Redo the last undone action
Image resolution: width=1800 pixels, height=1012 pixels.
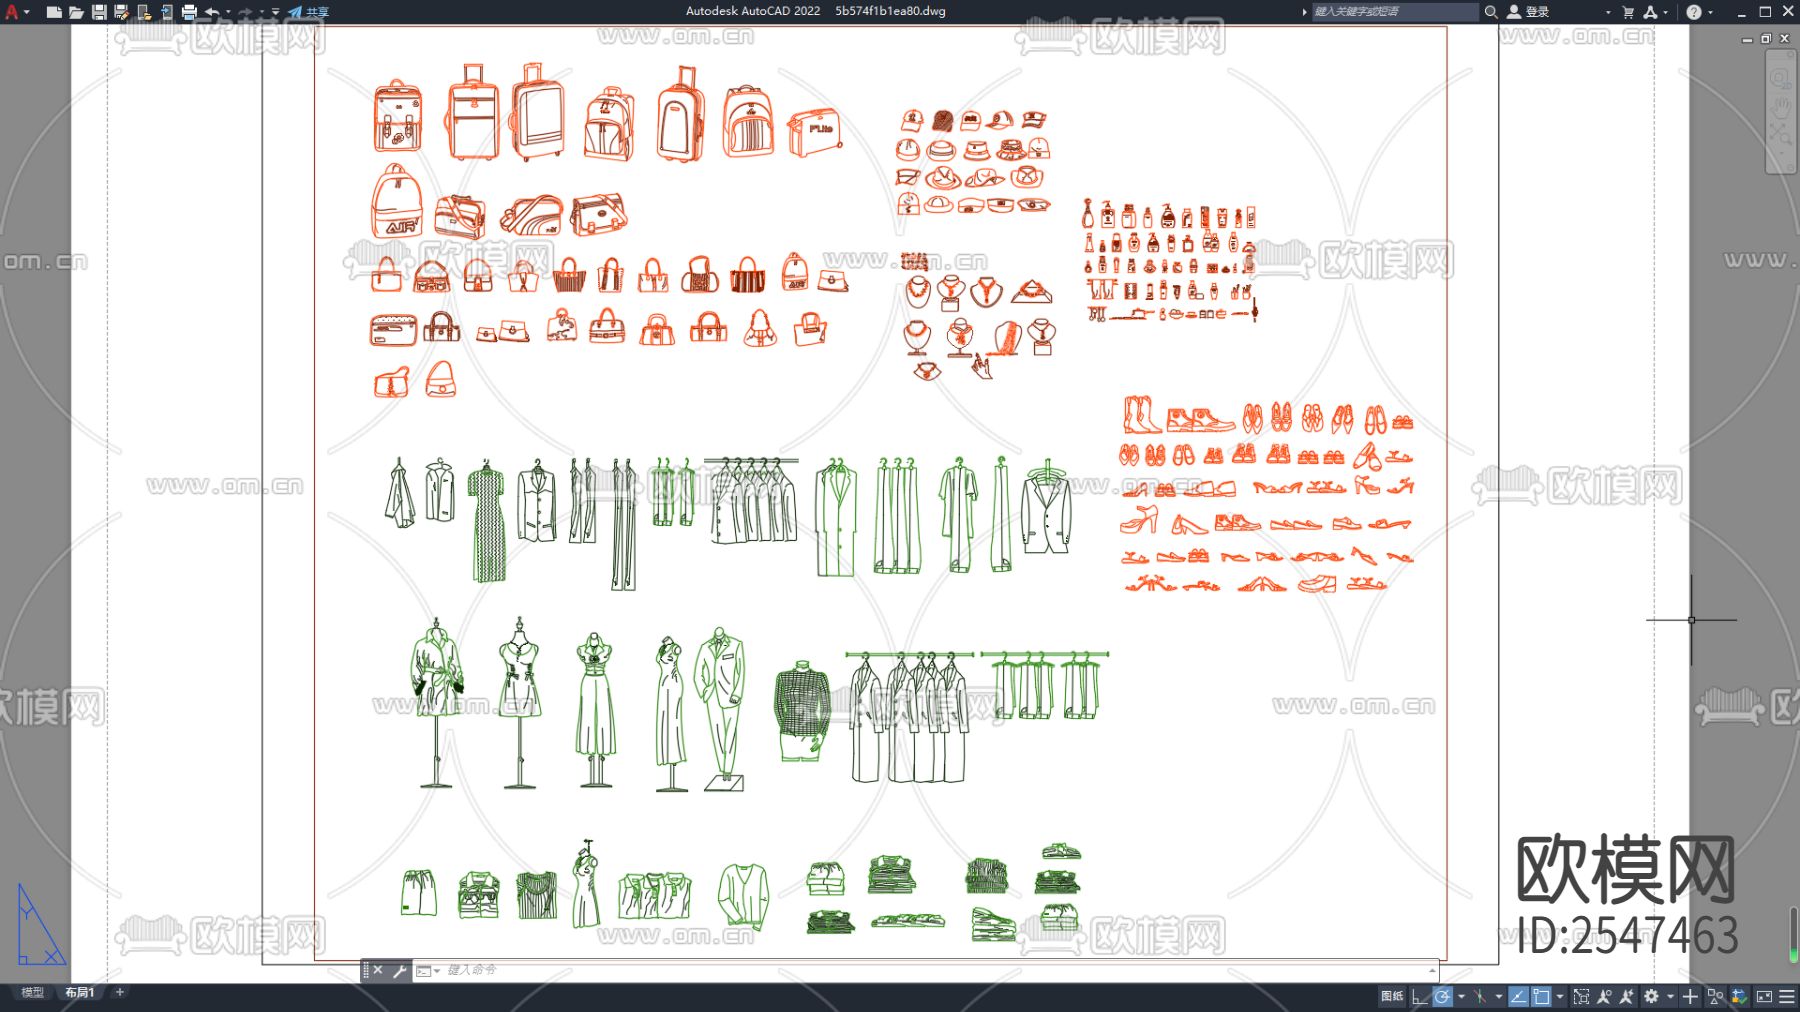[x=245, y=12]
